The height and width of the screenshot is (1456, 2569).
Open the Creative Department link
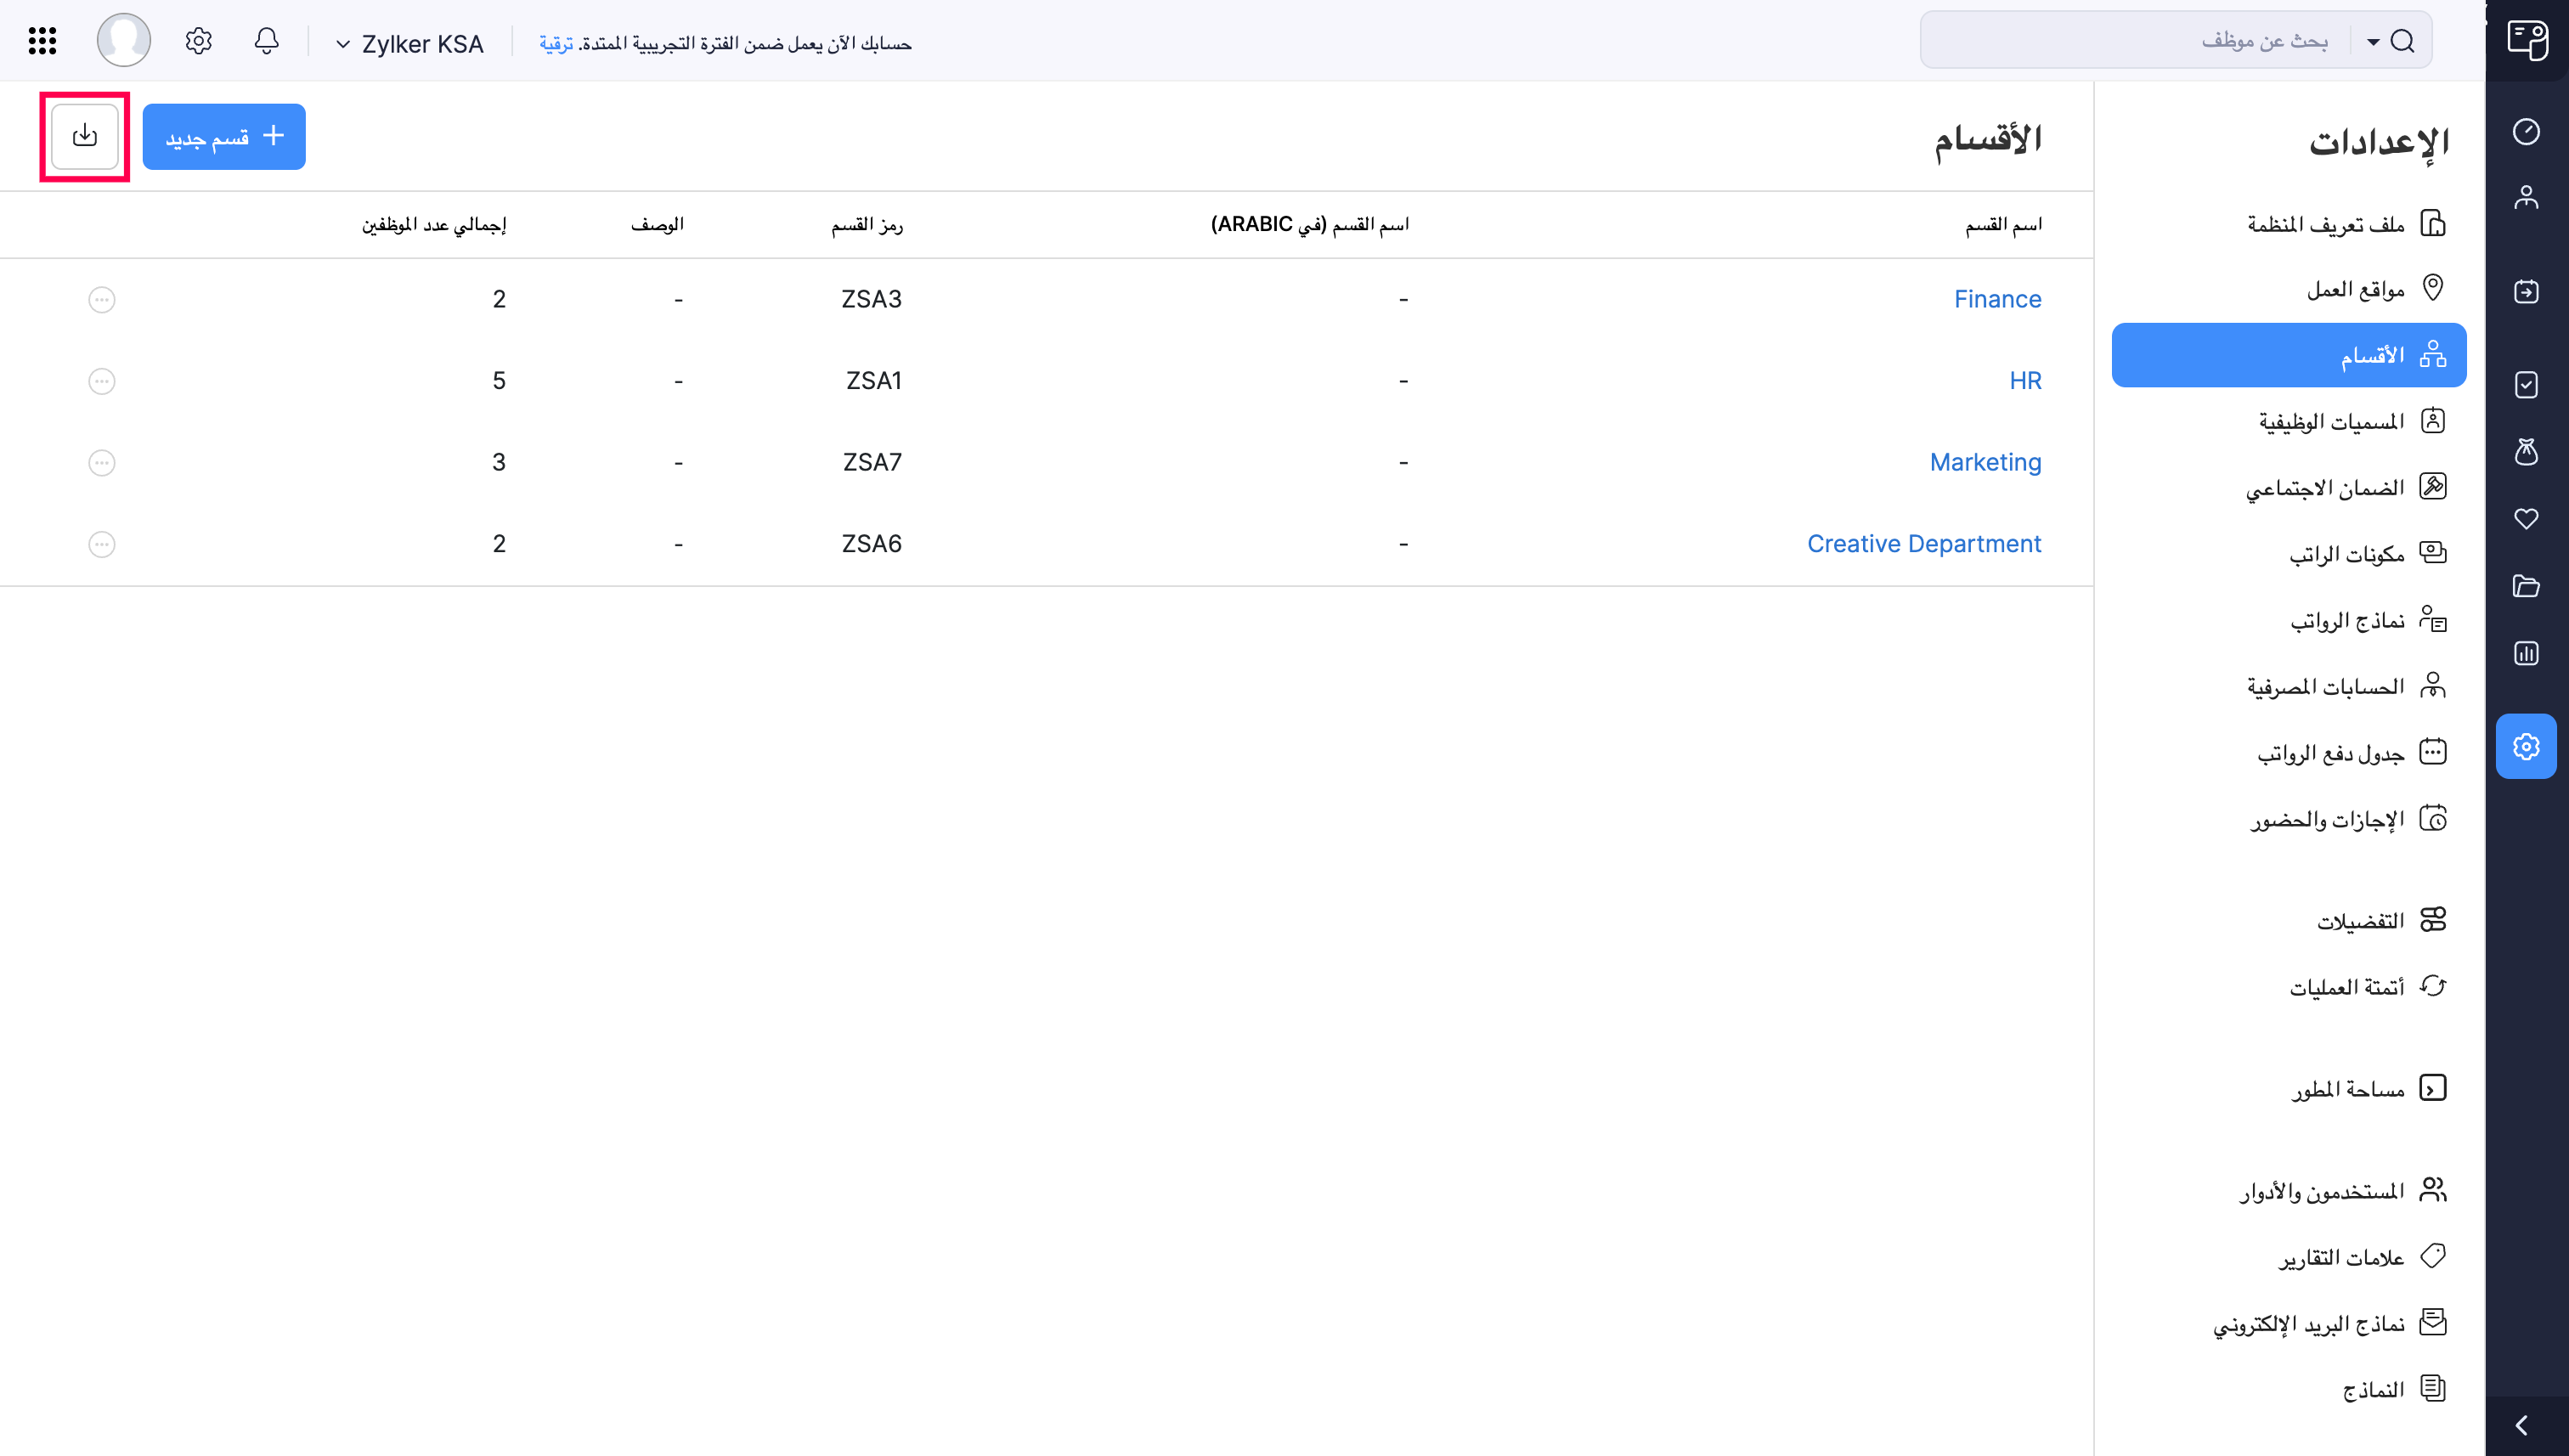point(1924,543)
